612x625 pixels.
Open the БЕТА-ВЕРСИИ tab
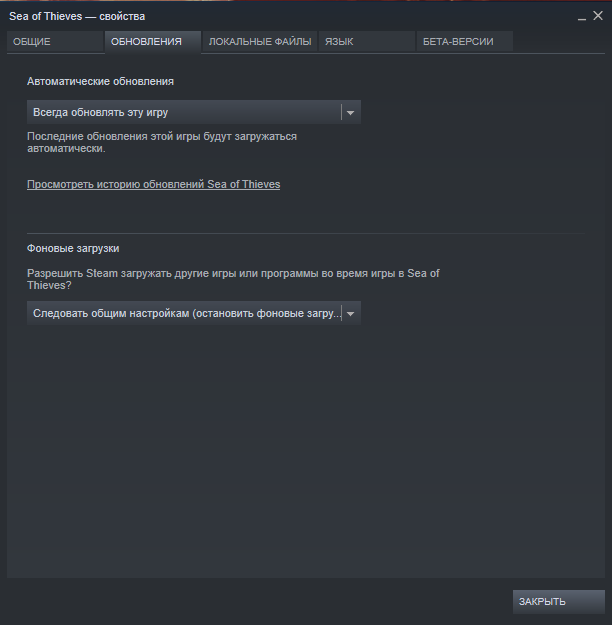coord(465,41)
